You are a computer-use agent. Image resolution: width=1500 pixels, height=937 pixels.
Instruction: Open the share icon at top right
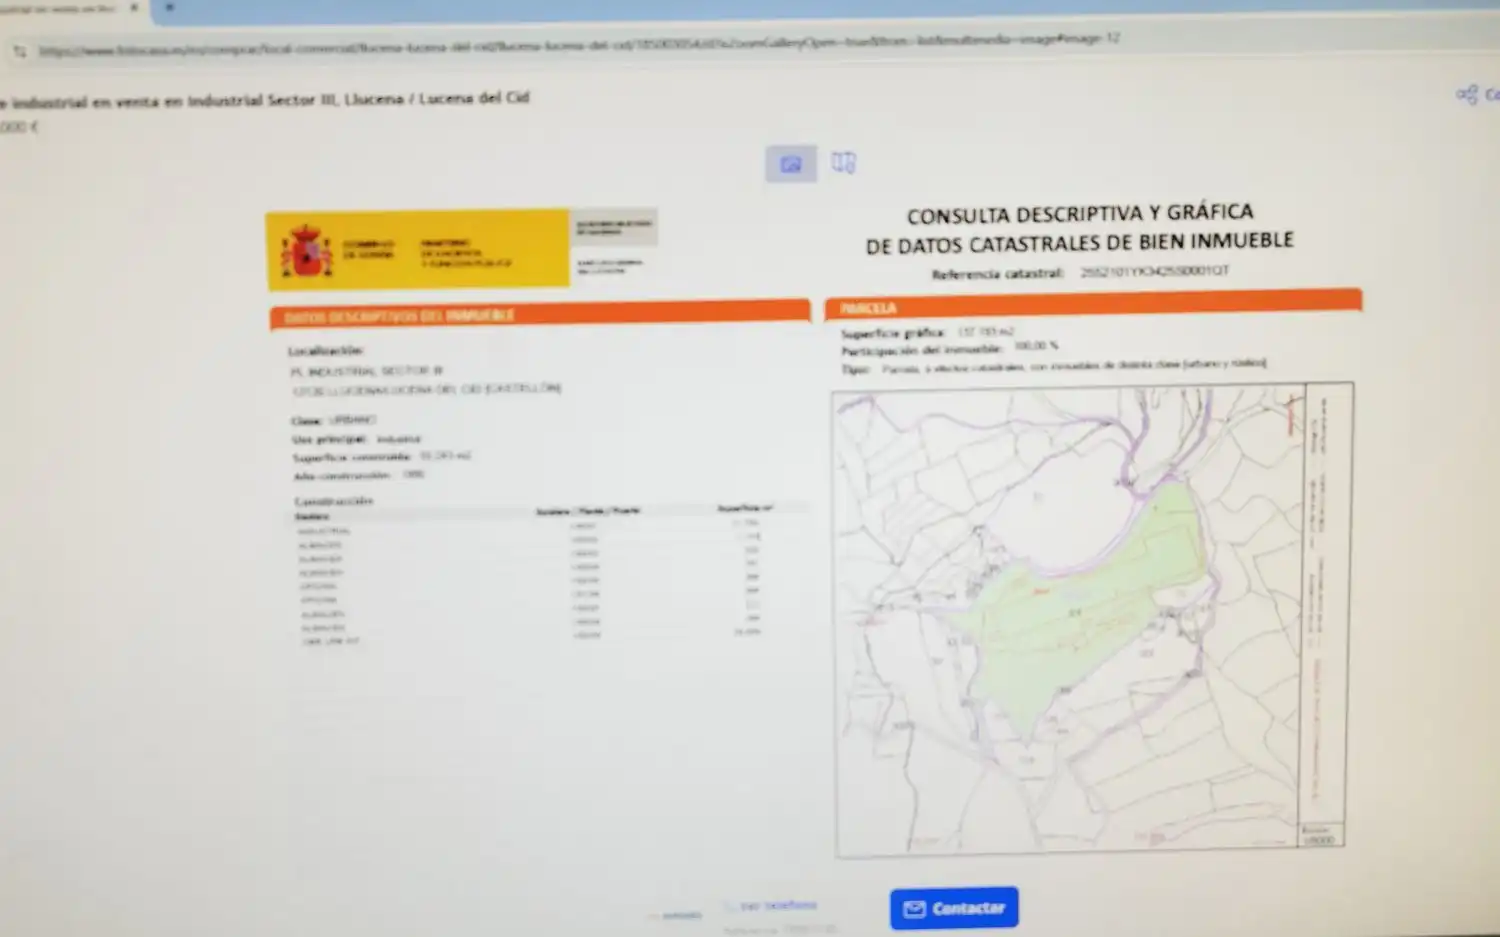(x=1467, y=94)
